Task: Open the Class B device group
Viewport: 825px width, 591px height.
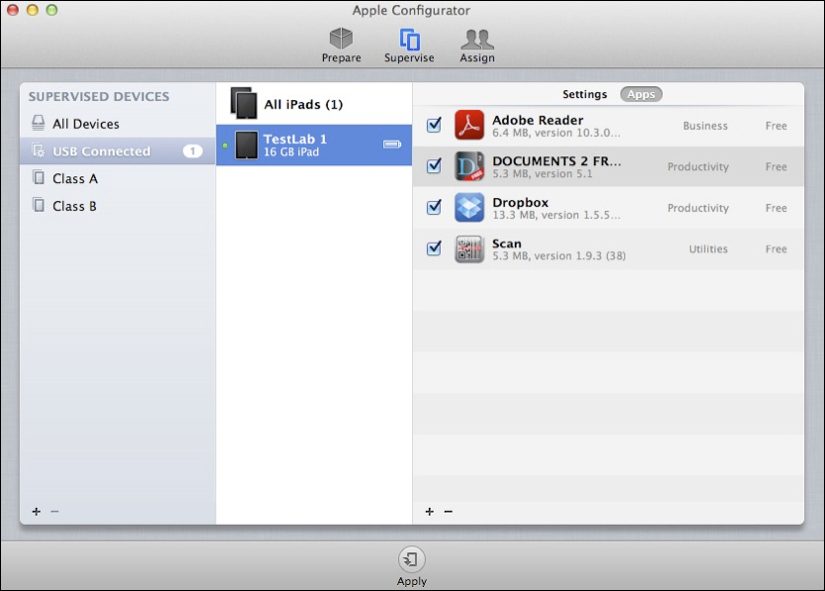Action: (117, 206)
